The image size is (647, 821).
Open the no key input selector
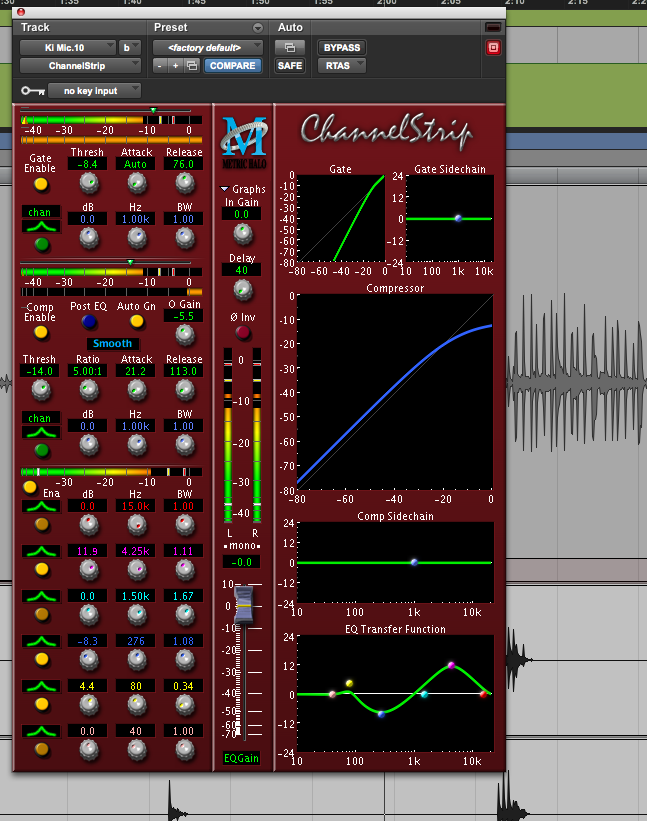pos(94,91)
